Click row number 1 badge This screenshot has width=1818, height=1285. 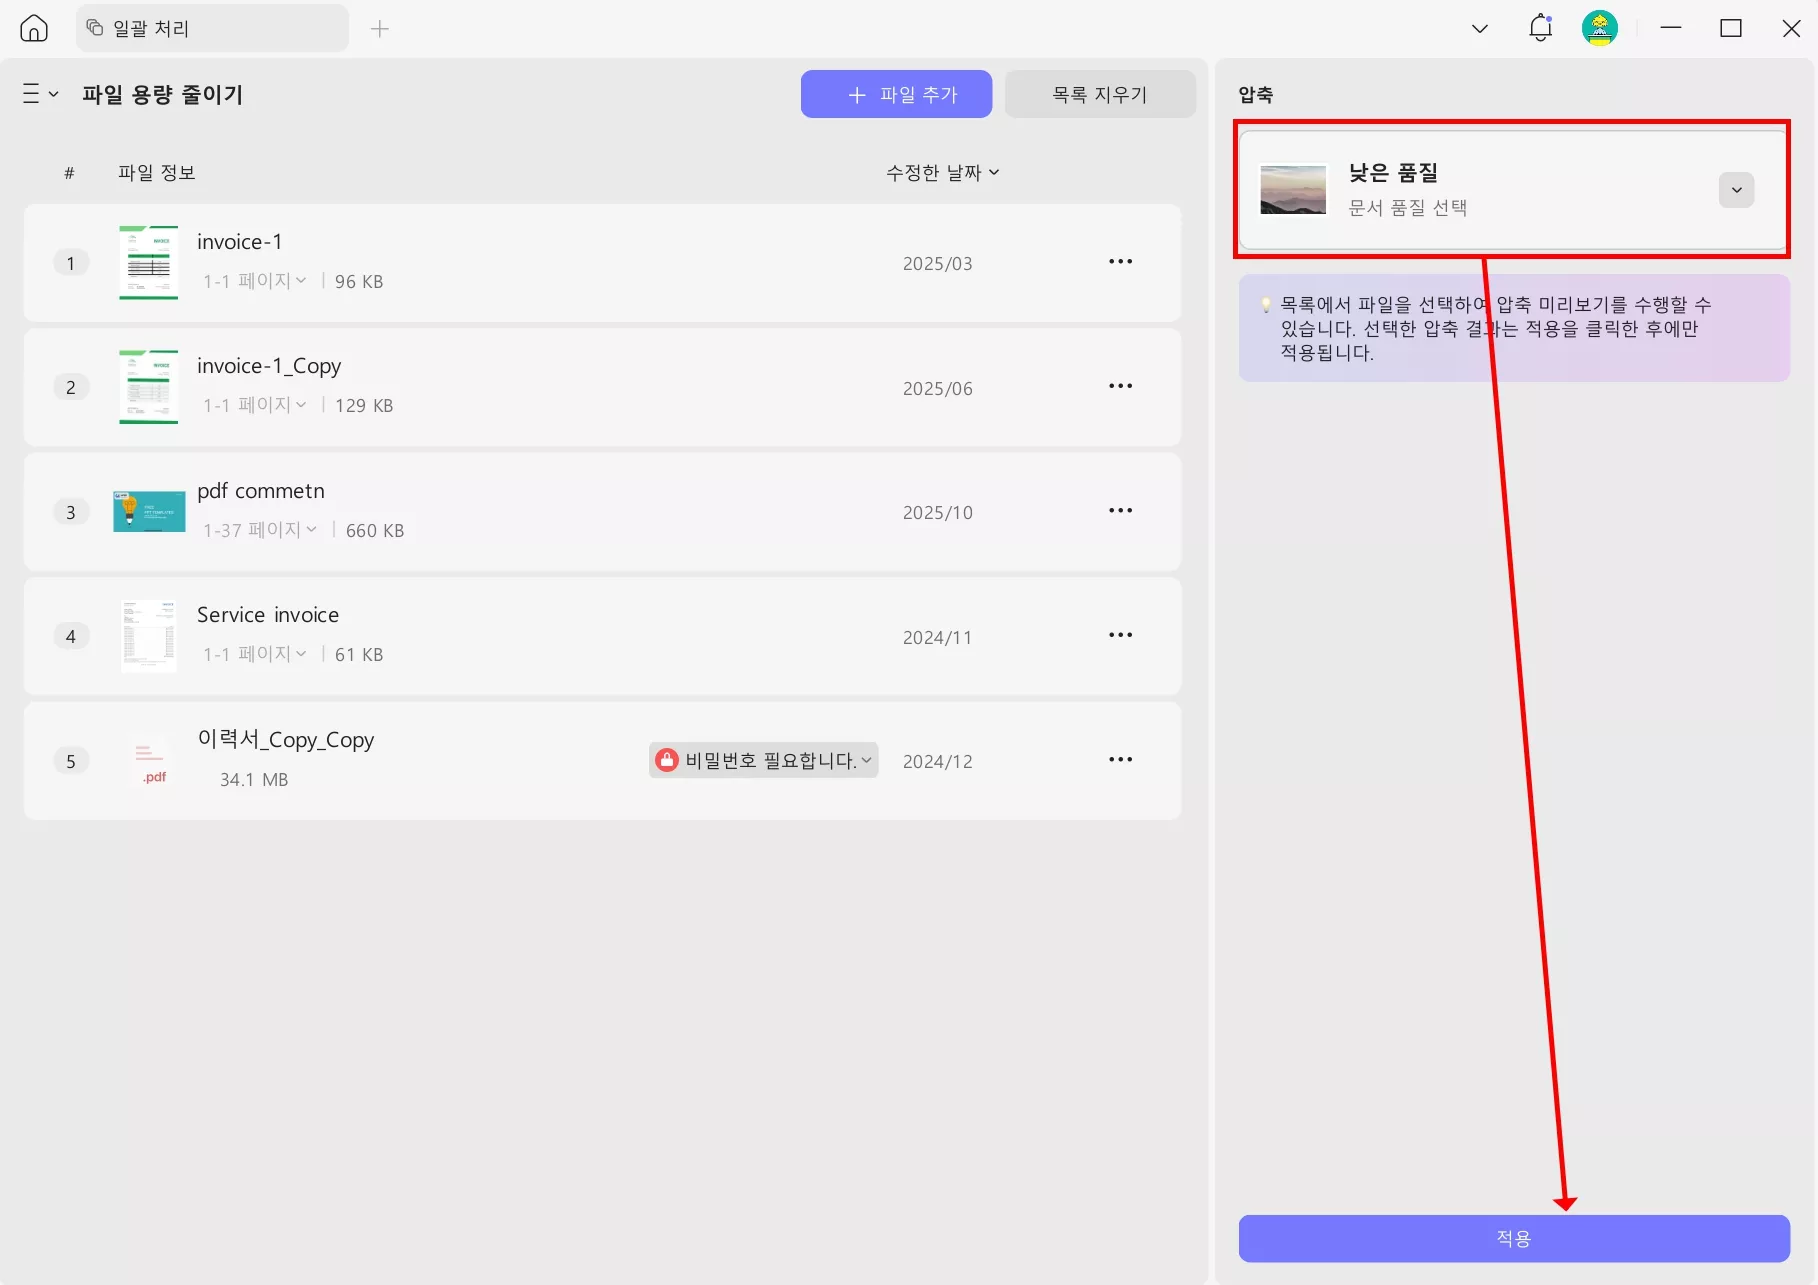point(71,263)
